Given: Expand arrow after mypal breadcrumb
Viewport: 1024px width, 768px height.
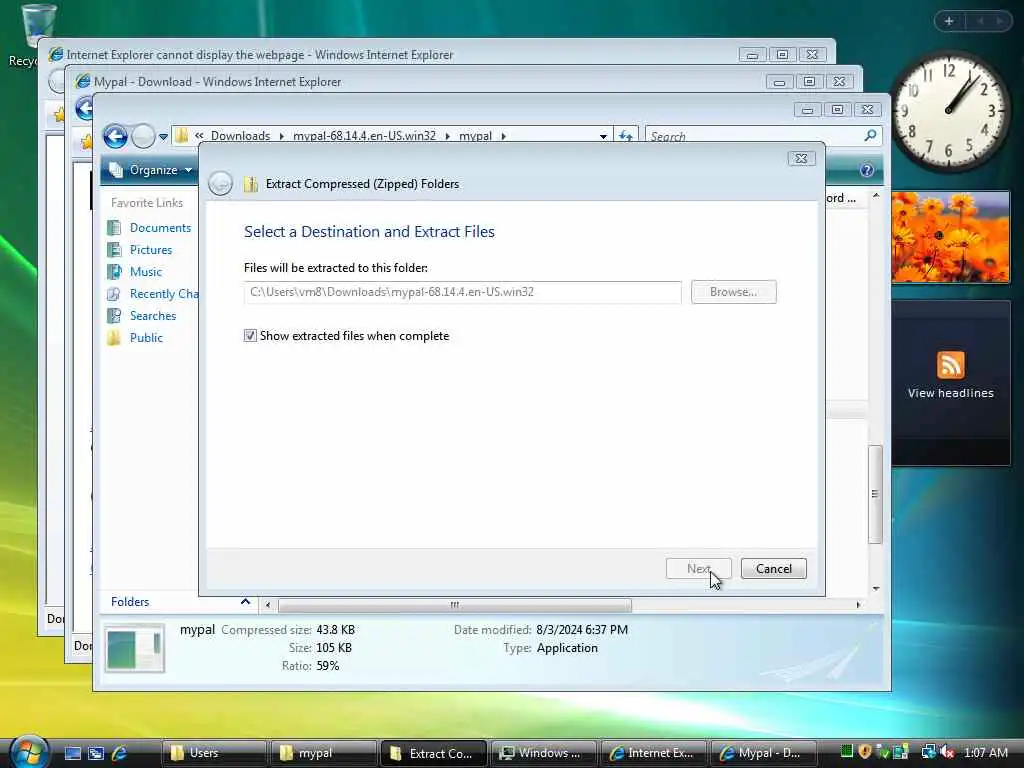Looking at the screenshot, I should click(504, 136).
